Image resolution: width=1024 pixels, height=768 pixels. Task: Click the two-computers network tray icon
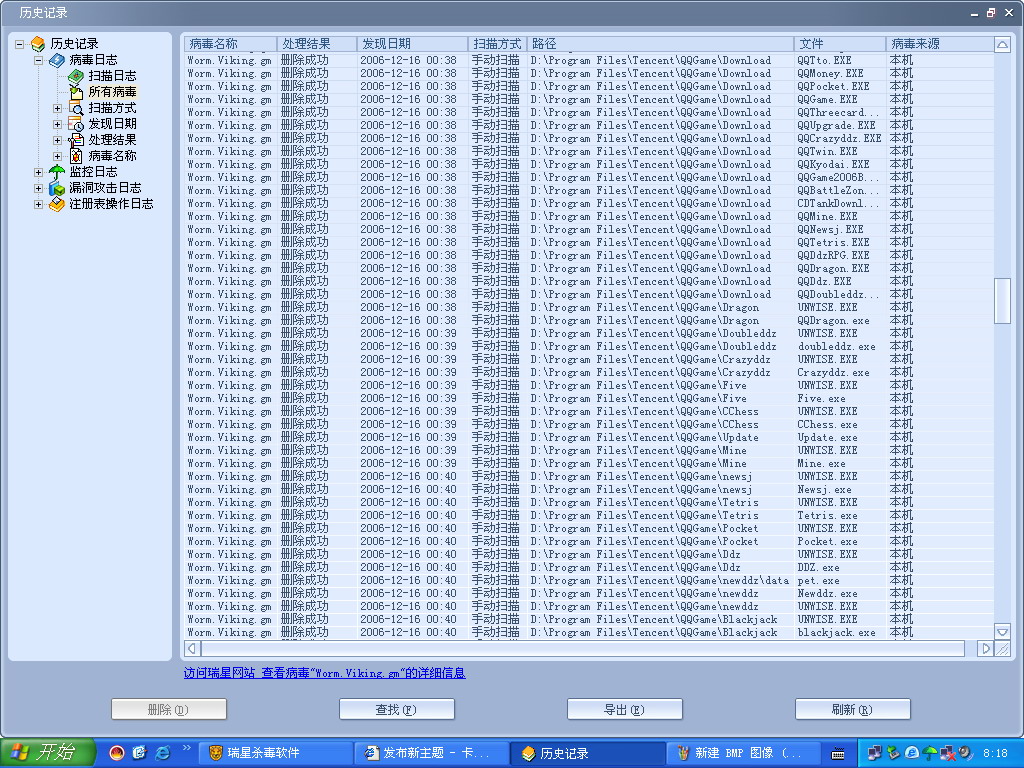click(874, 753)
